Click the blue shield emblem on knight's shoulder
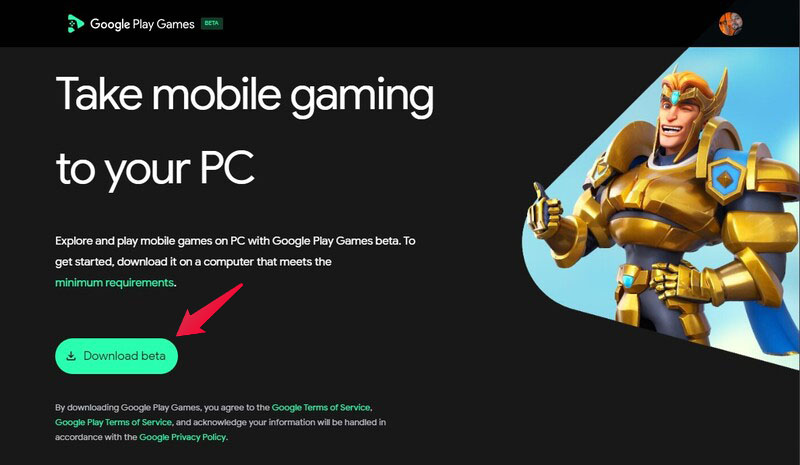This screenshot has height=465, width=800. (x=726, y=179)
